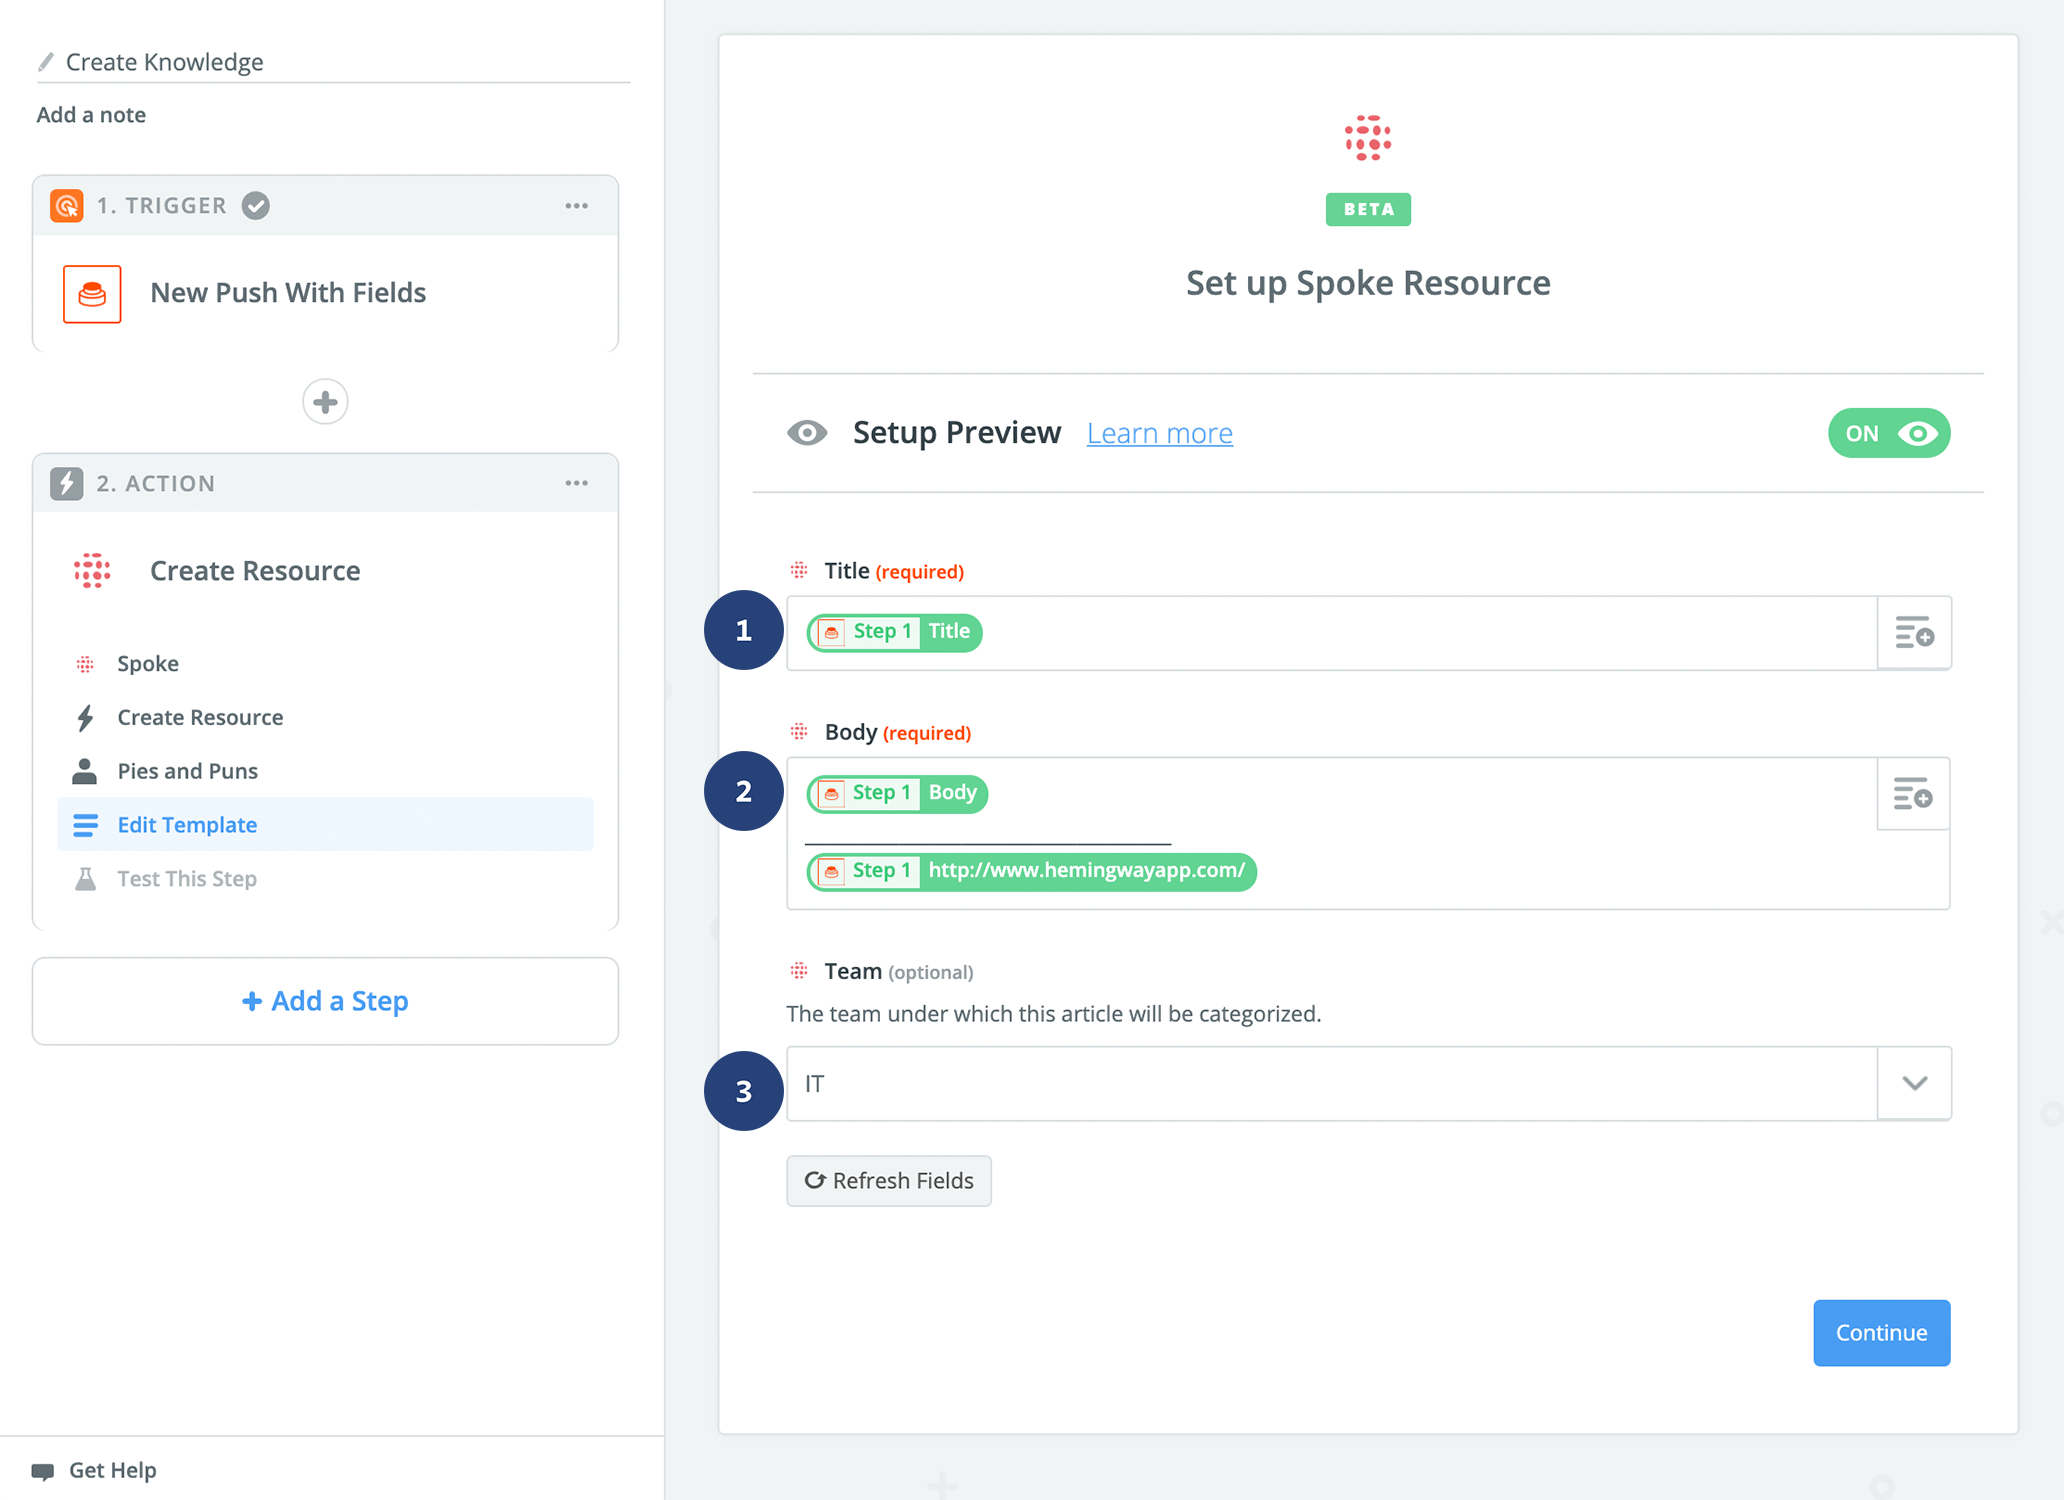Image resolution: width=2064 pixels, height=1500 pixels.
Task: Open the Learn more link
Action: click(x=1159, y=433)
